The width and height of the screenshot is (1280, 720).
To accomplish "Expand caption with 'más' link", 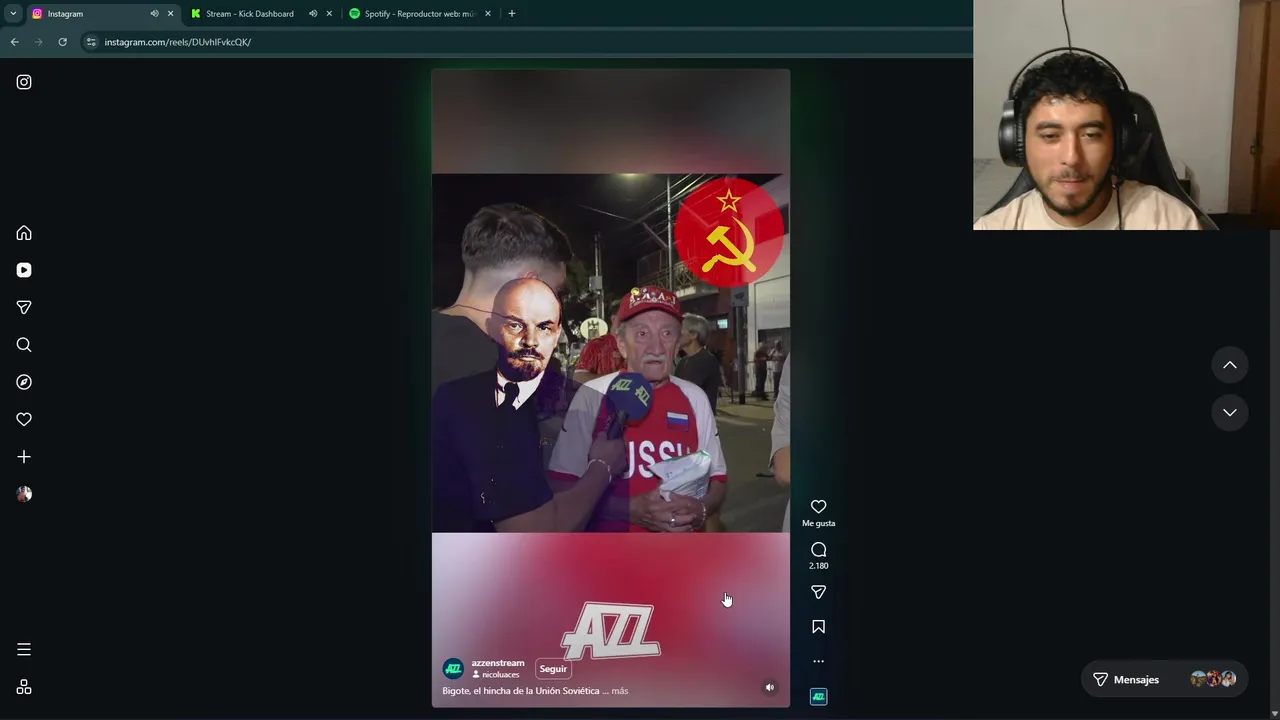I will (x=619, y=691).
